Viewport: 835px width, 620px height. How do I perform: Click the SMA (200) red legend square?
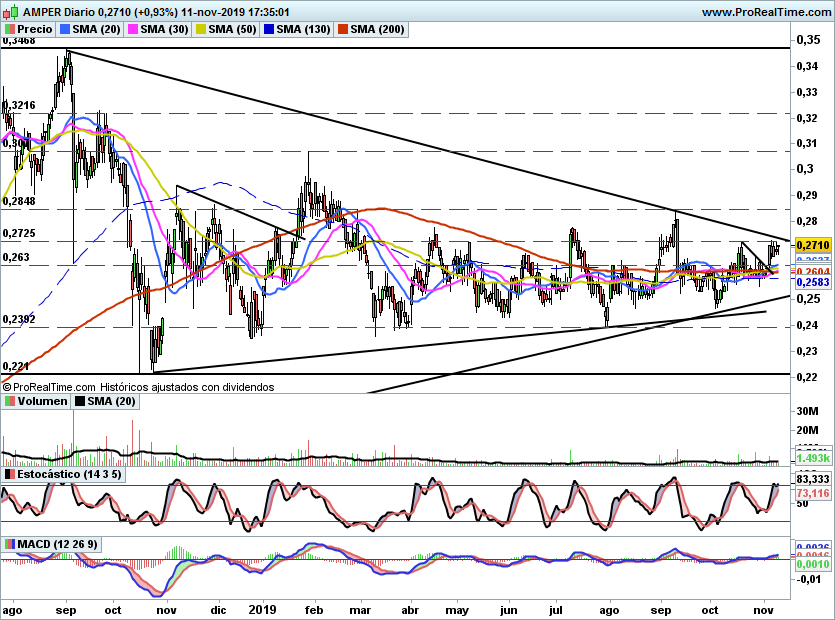[342, 29]
